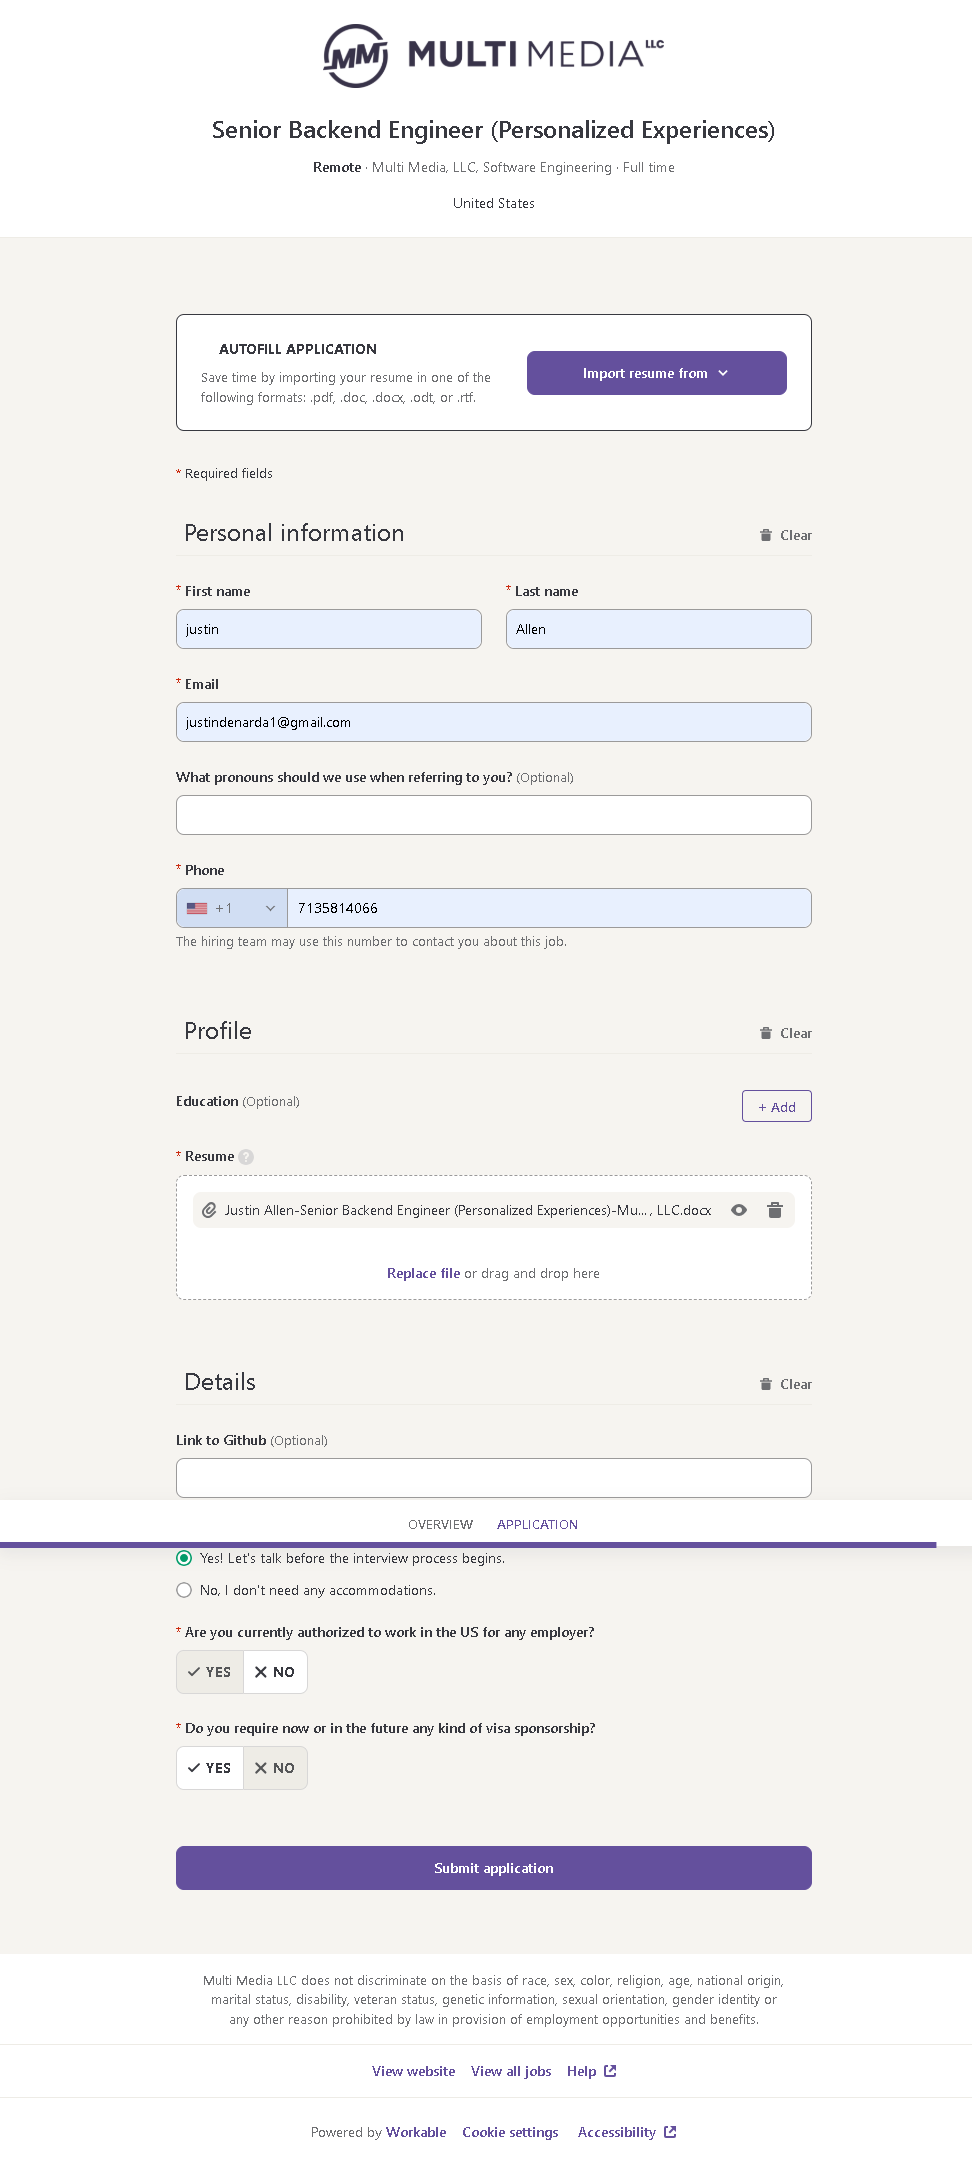Viewport: 972px width, 2166px height.
Task: Click the Replace file link
Action: click(423, 1273)
